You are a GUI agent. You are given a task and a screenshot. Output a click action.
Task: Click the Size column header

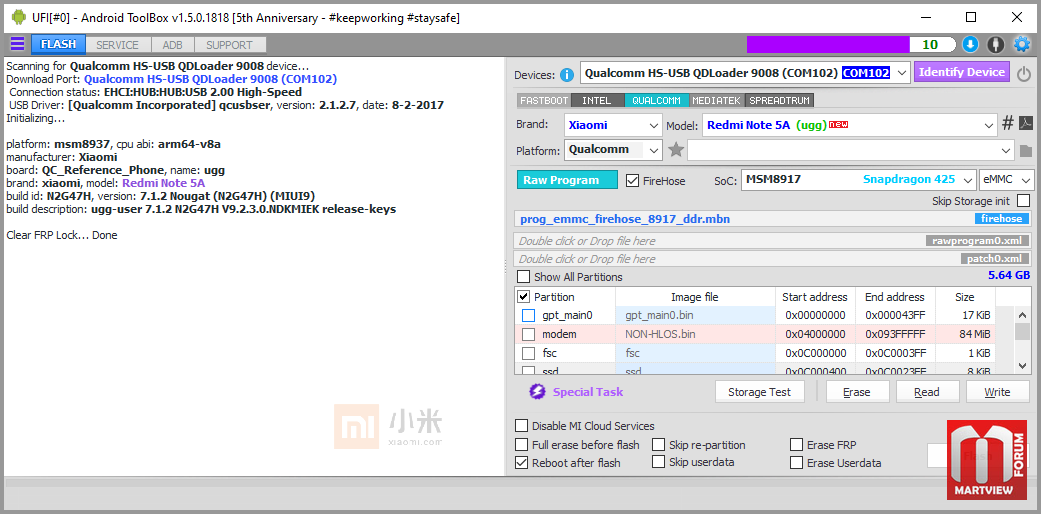[x=965, y=297]
